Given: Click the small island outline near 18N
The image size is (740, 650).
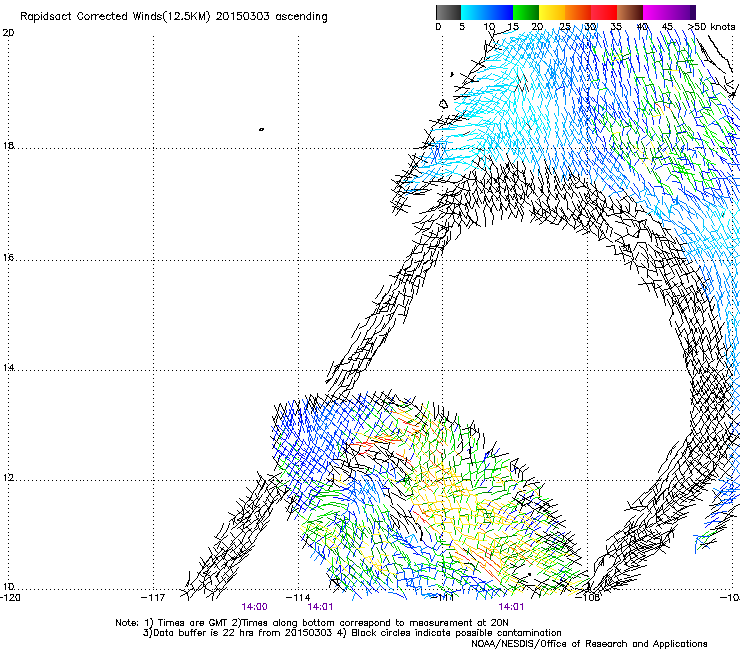Looking at the screenshot, I should tap(261, 129).
